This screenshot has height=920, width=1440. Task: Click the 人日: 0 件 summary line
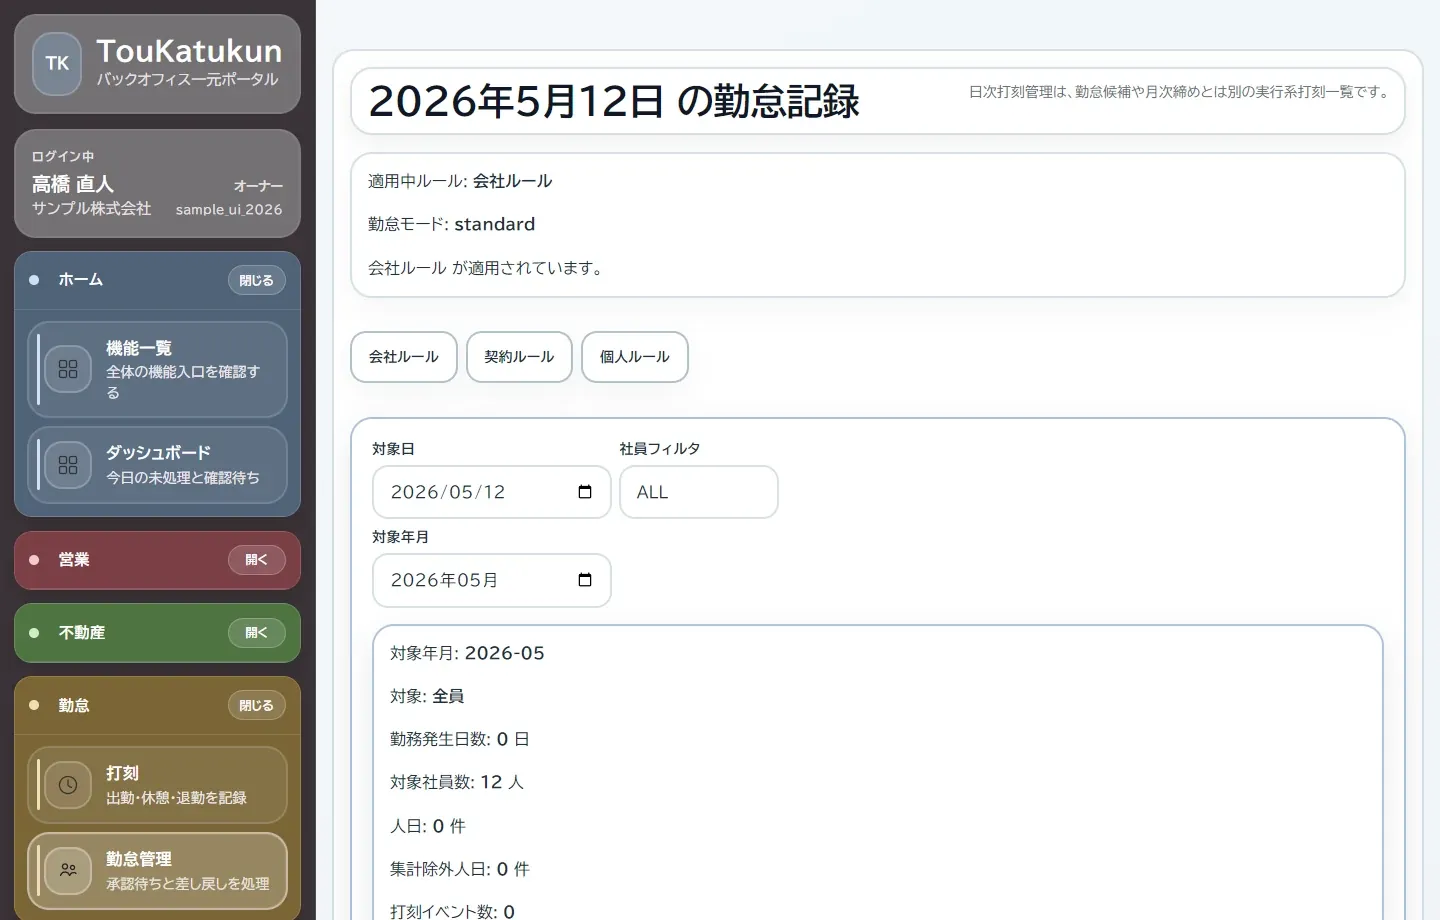[x=428, y=826]
